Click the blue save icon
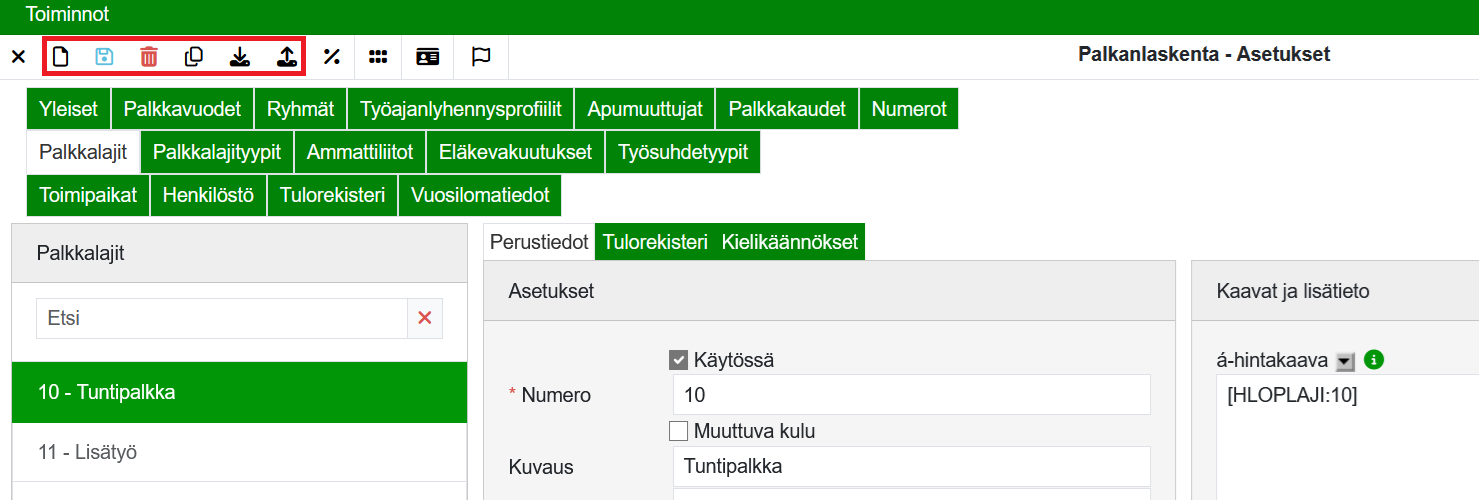Screen dimensions: 1479x500 click(104, 57)
